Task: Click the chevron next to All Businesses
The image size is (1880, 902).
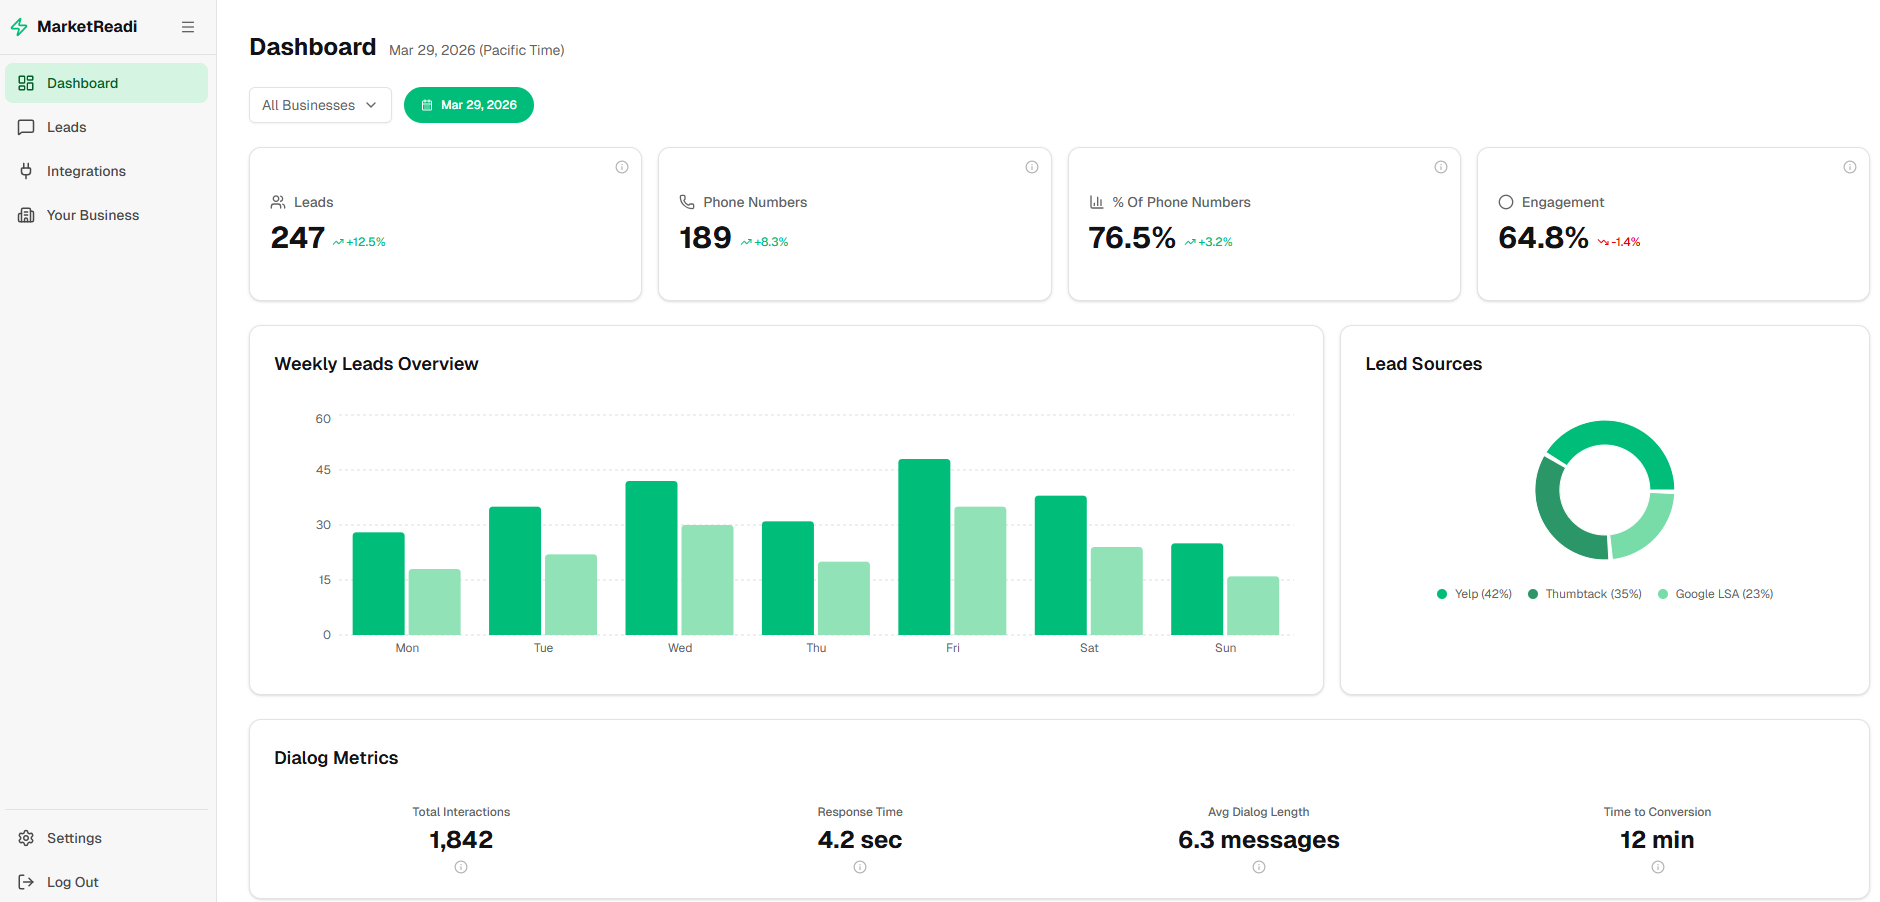Action: pyautogui.click(x=372, y=104)
